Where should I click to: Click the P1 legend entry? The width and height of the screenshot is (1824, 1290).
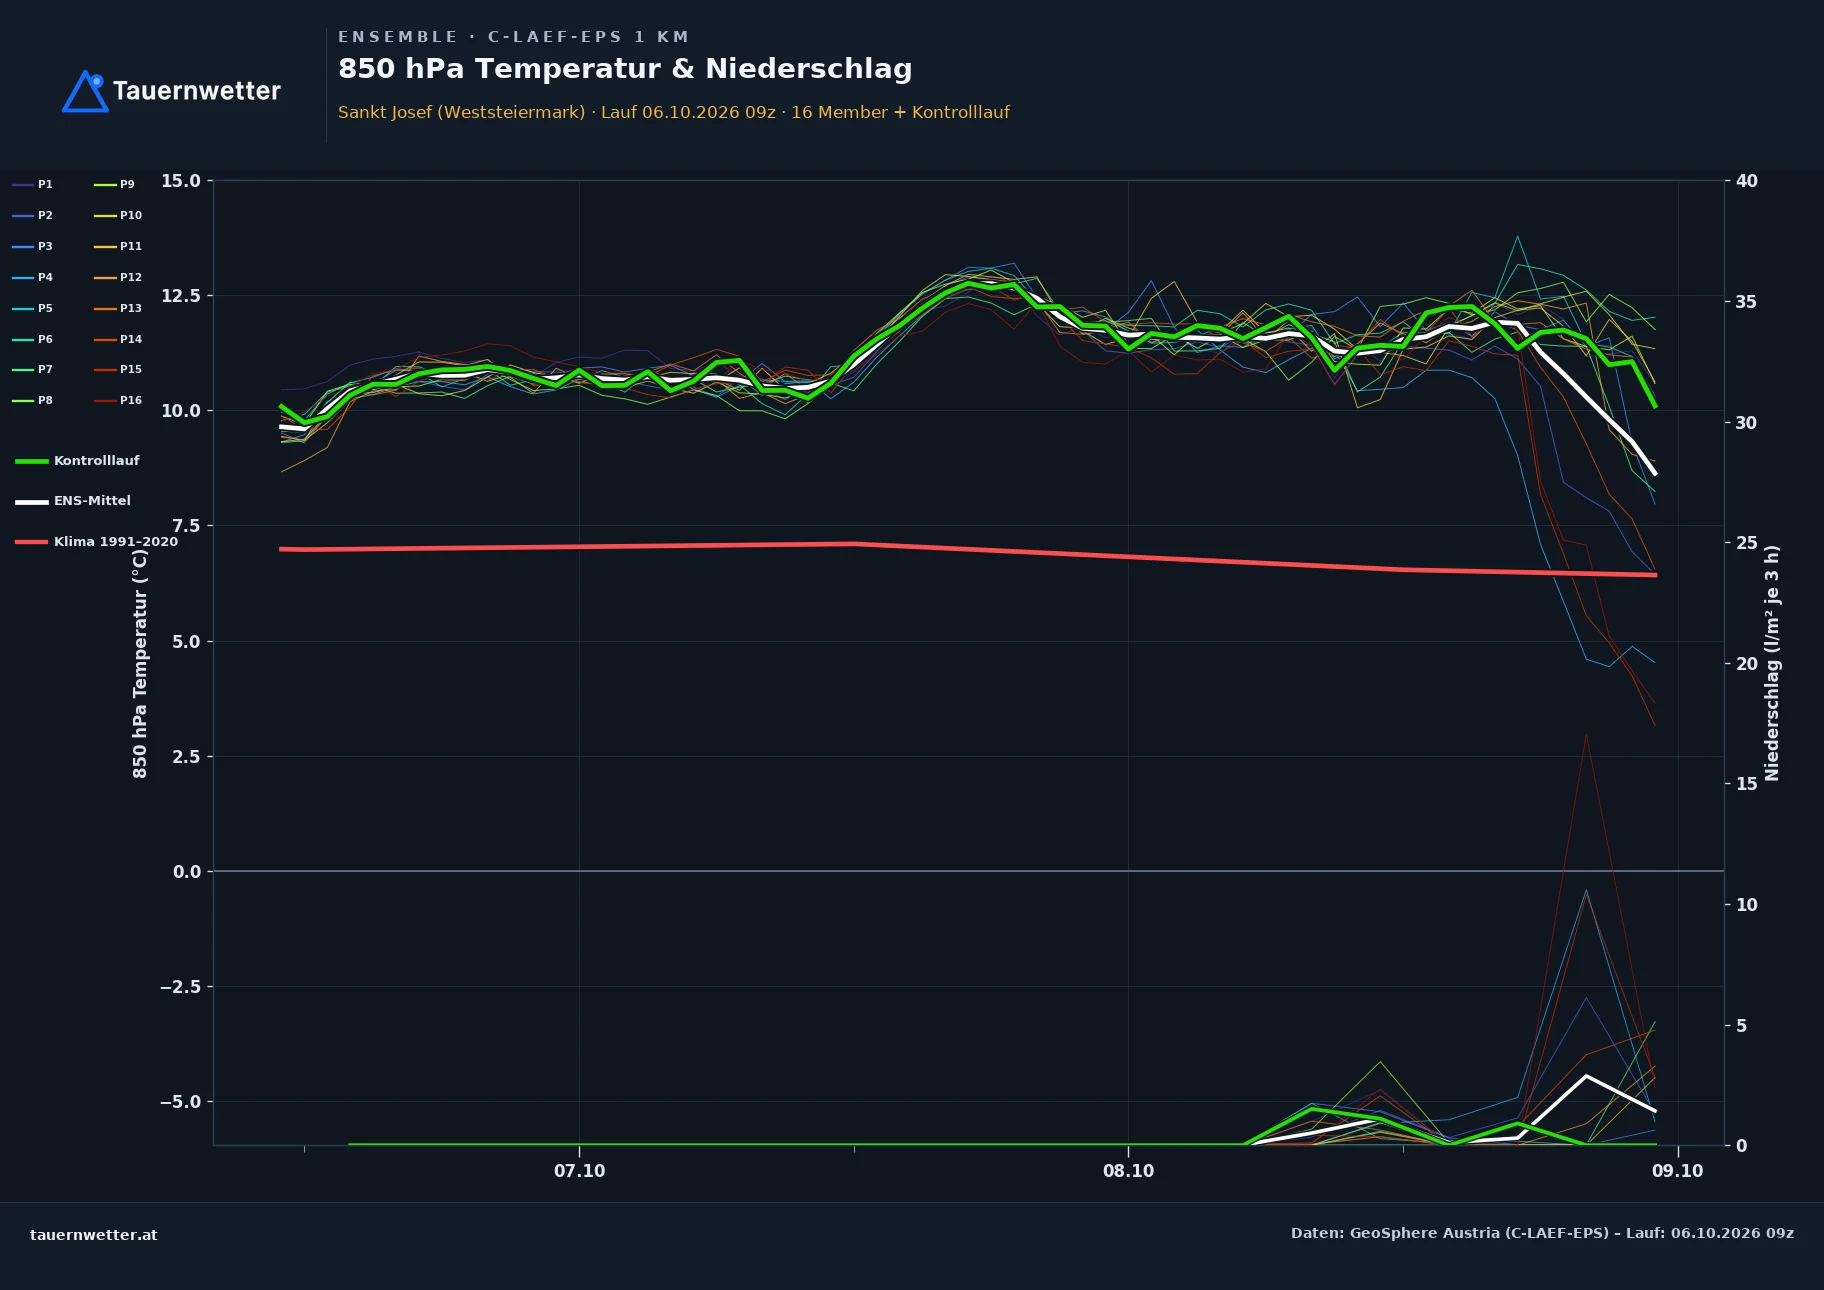point(33,184)
